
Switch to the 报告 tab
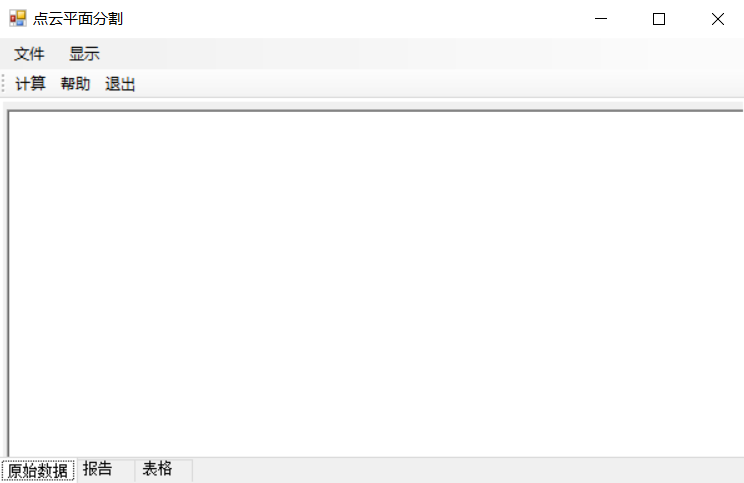(105, 469)
